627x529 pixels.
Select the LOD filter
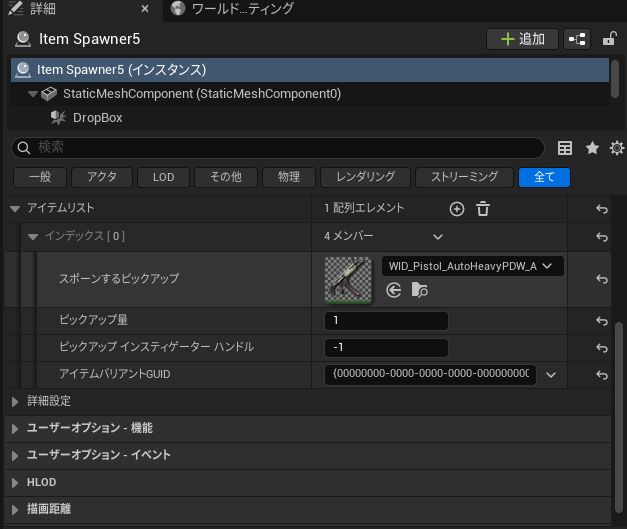(x=163, y=177)
